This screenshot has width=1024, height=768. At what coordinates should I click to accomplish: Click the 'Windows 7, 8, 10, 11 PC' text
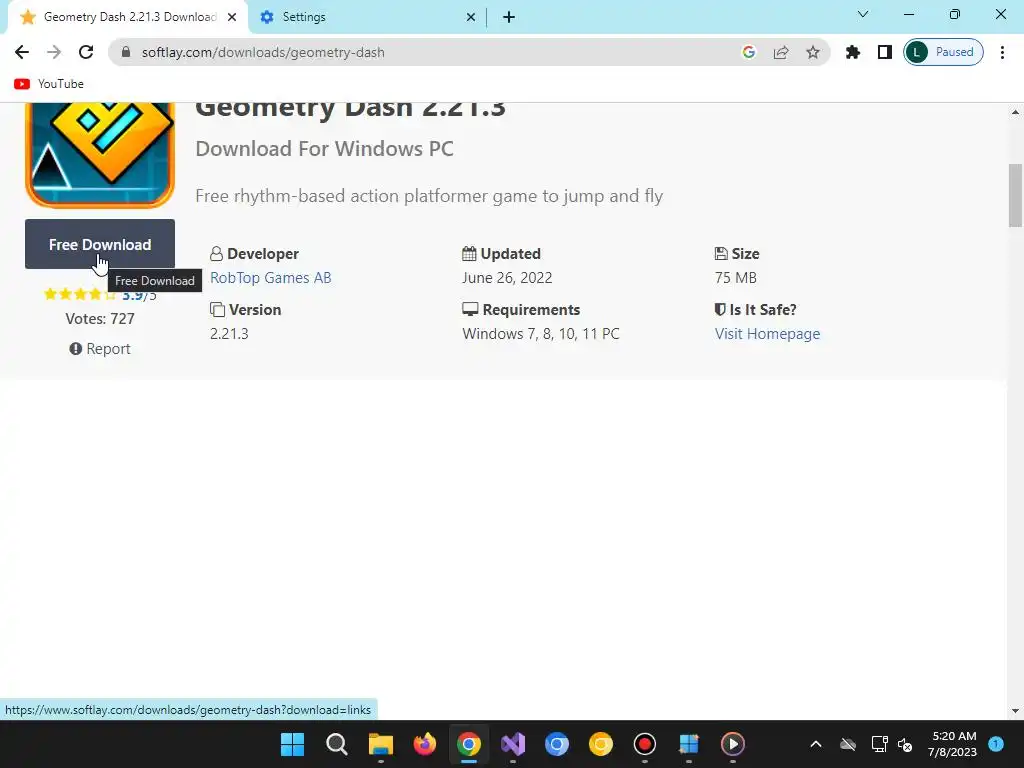click(541, 334)
